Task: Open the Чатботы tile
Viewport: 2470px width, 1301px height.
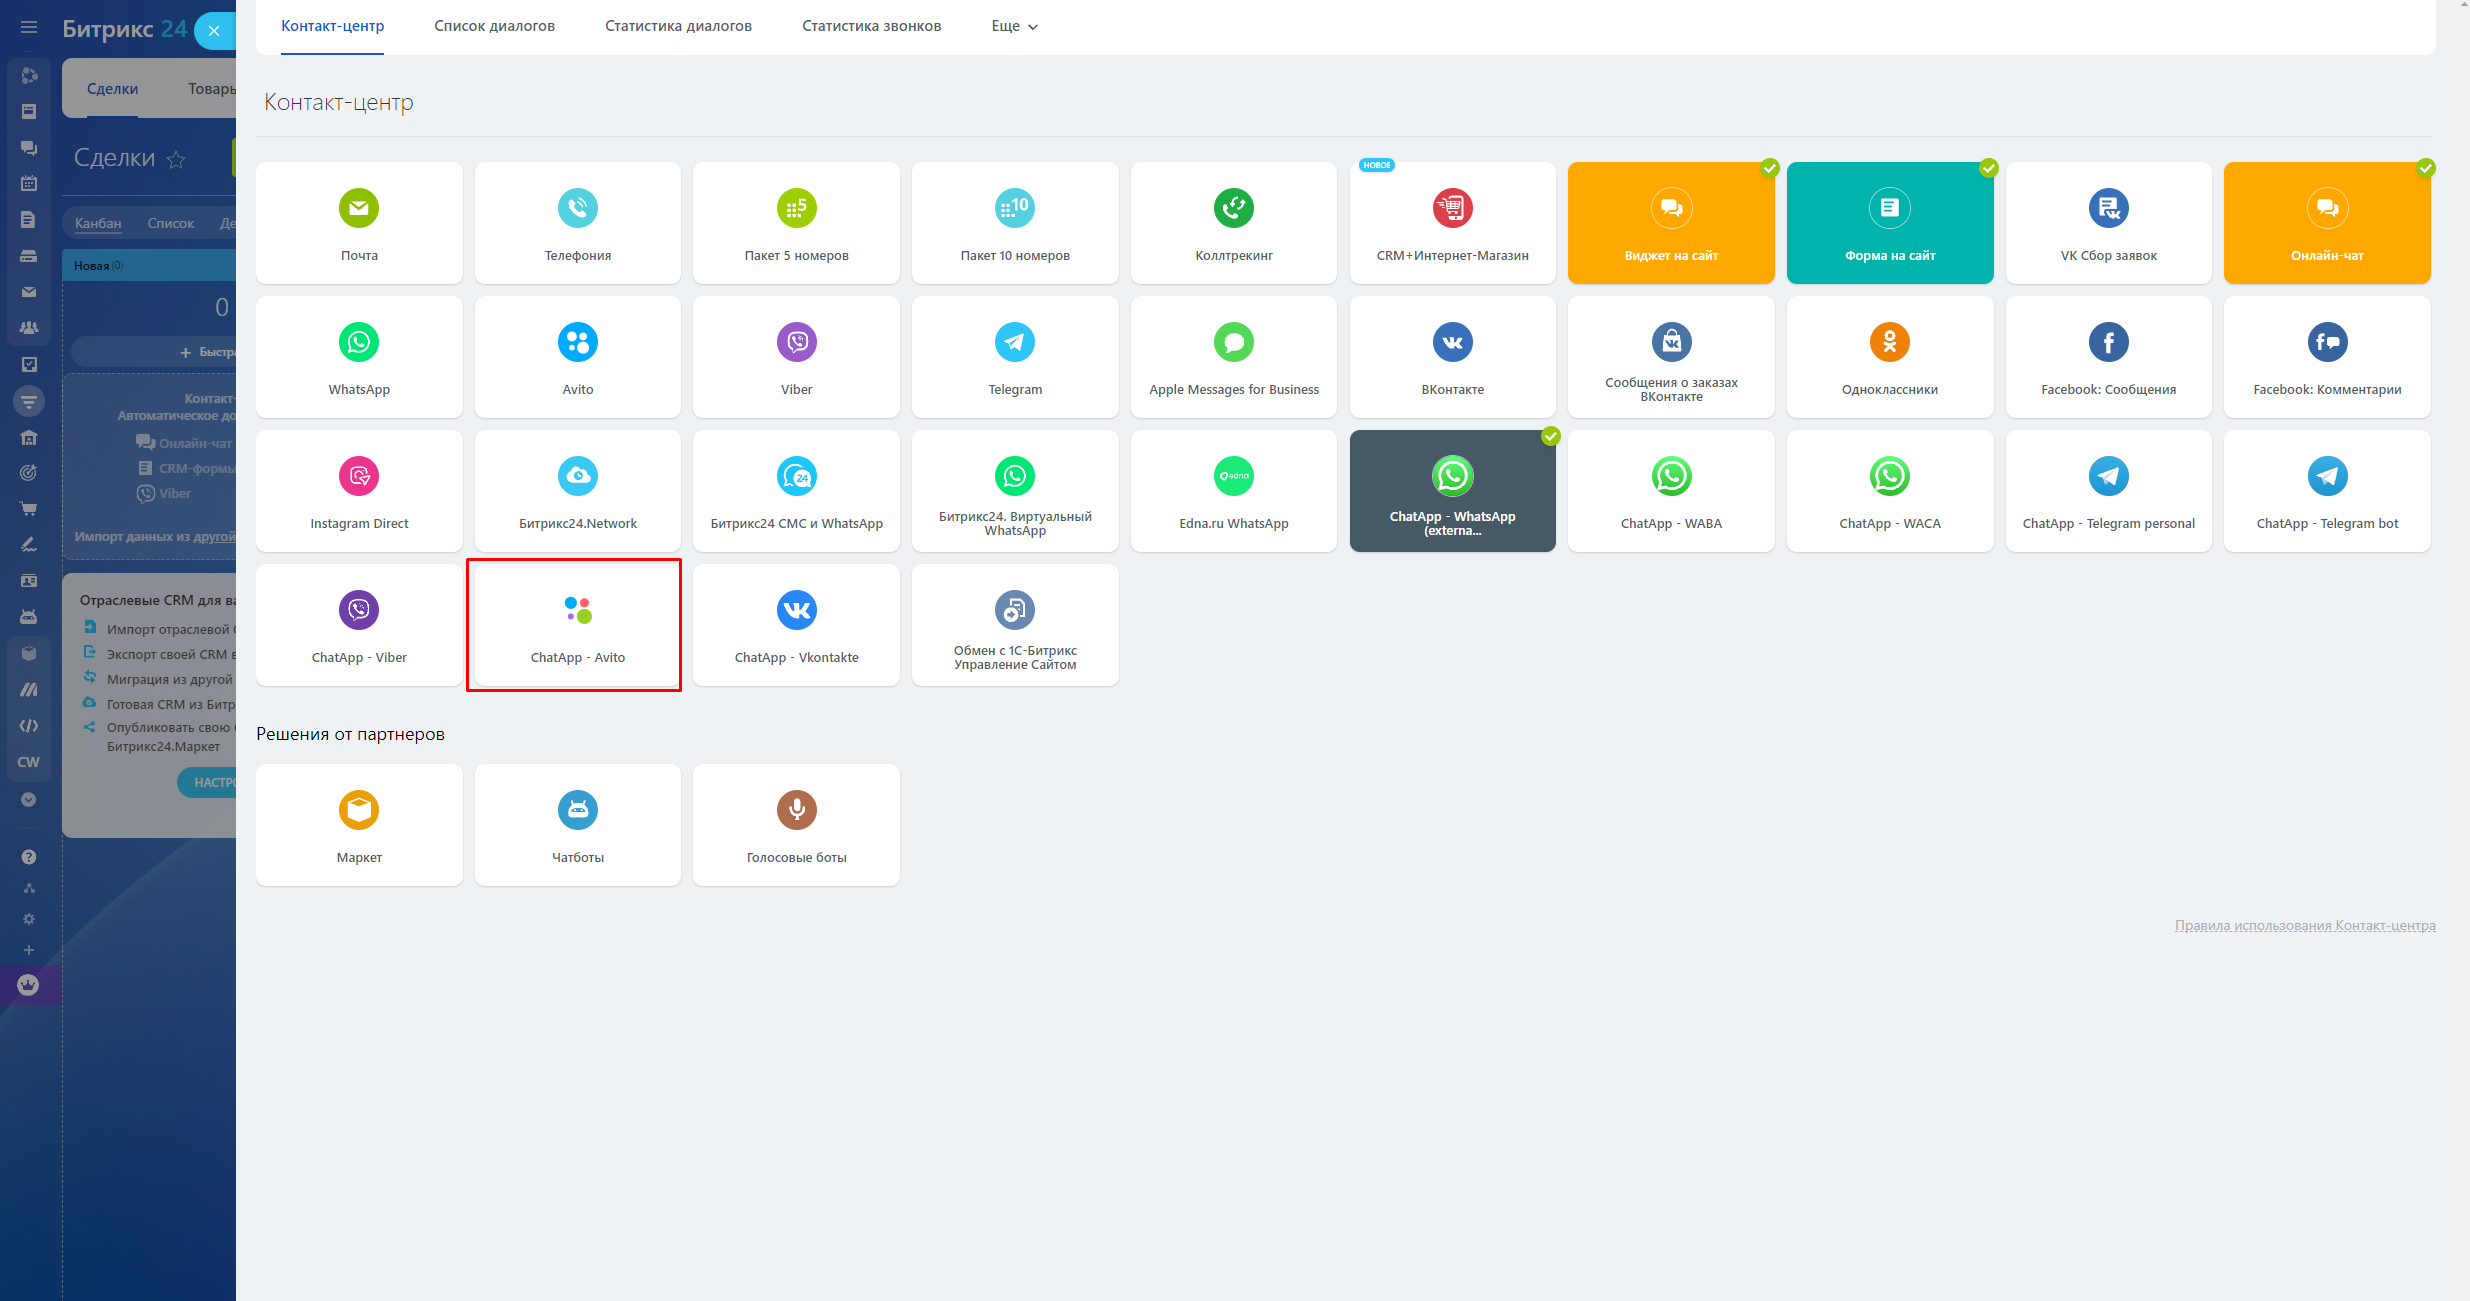Action: pos(577,825)
